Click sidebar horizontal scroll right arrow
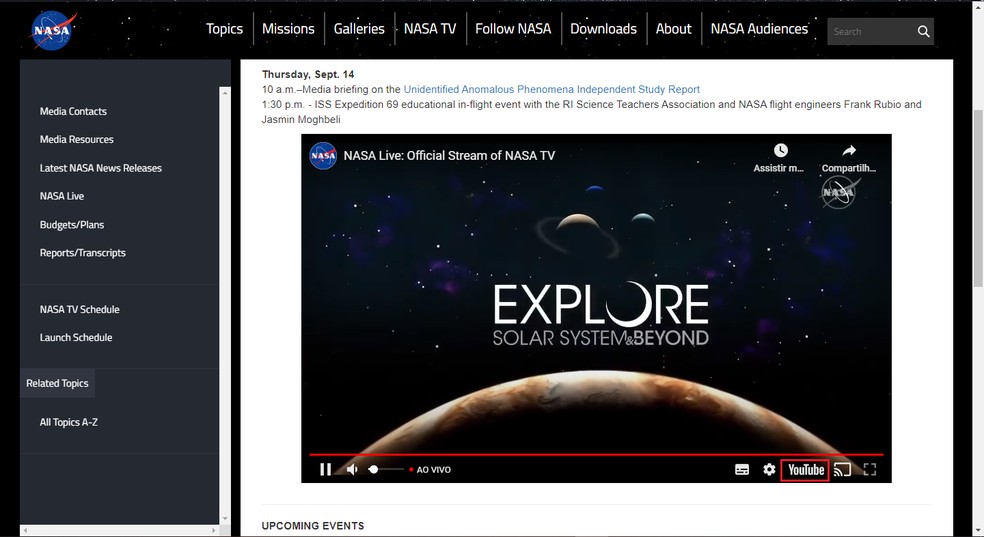The height and width of the screenshot is (537, 984). (214, 531)
